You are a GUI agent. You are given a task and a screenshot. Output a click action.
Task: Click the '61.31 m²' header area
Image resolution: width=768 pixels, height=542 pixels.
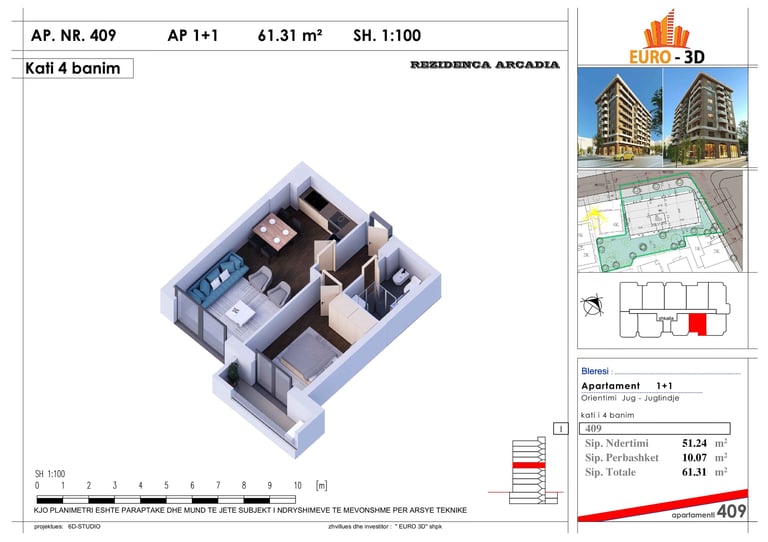pyautogui.click(x=290, y=35)
